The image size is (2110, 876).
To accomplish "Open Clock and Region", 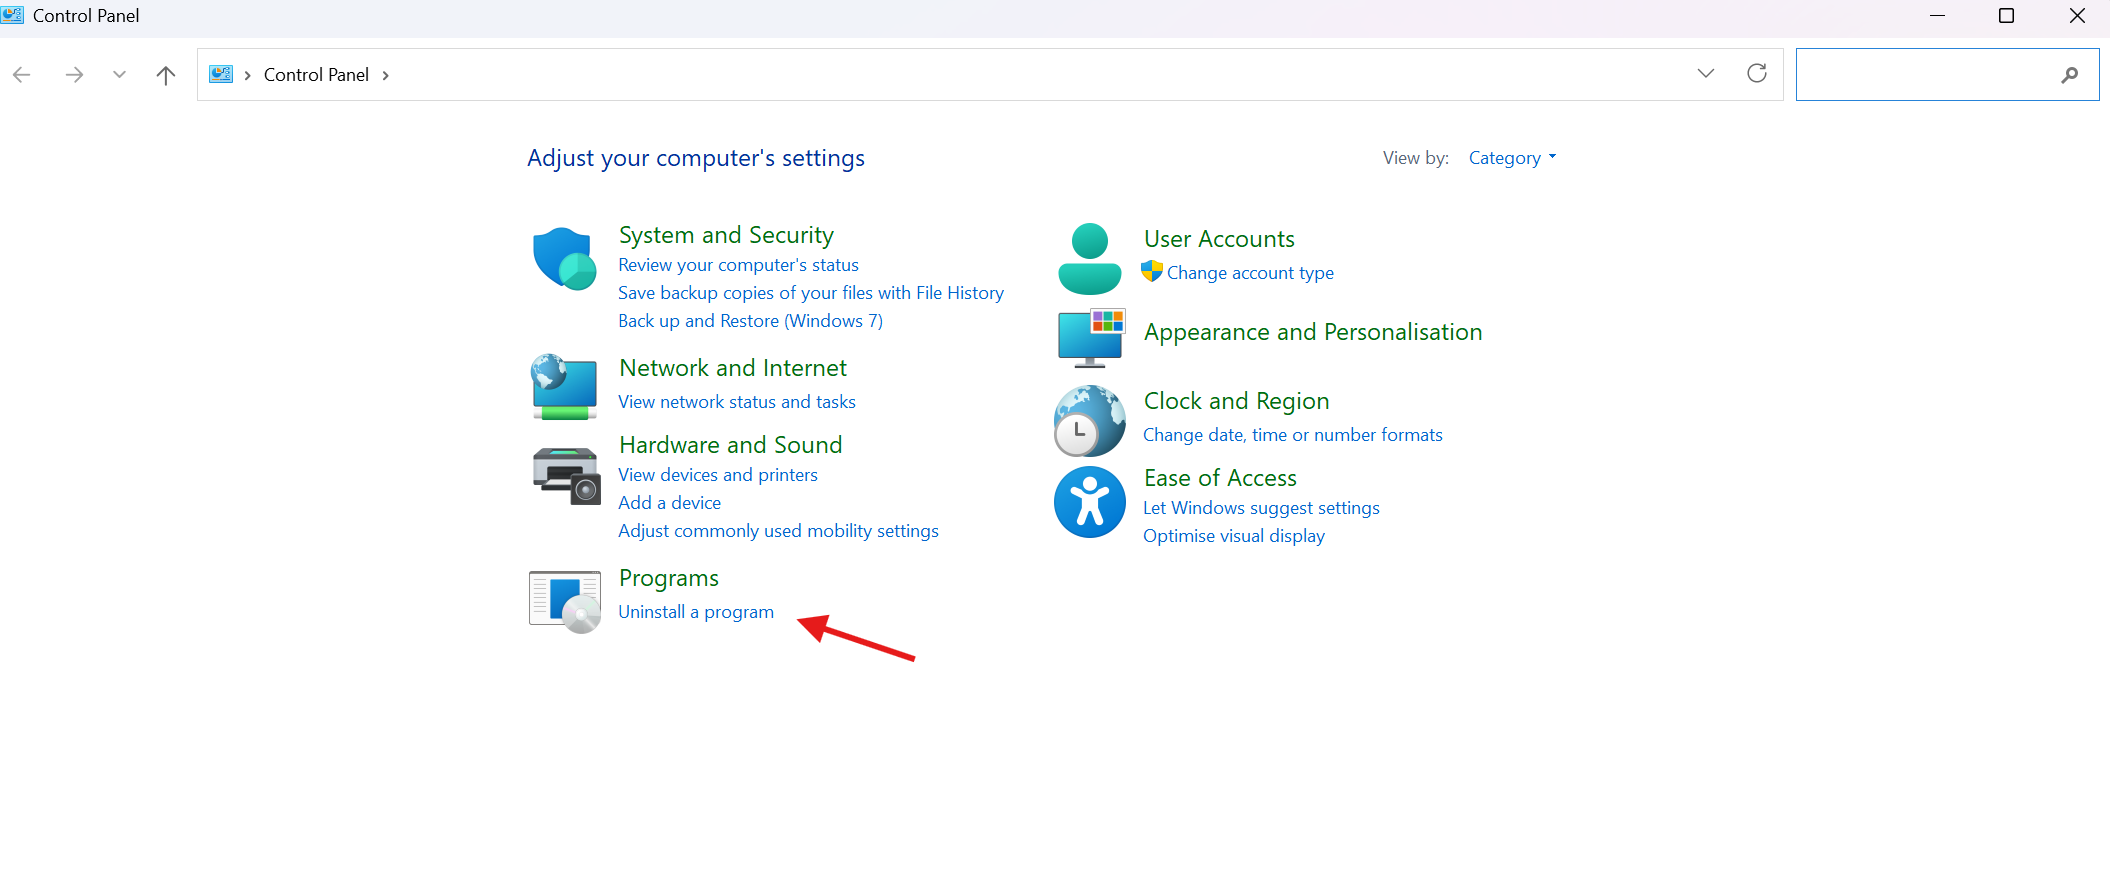I will [1237, 401].
